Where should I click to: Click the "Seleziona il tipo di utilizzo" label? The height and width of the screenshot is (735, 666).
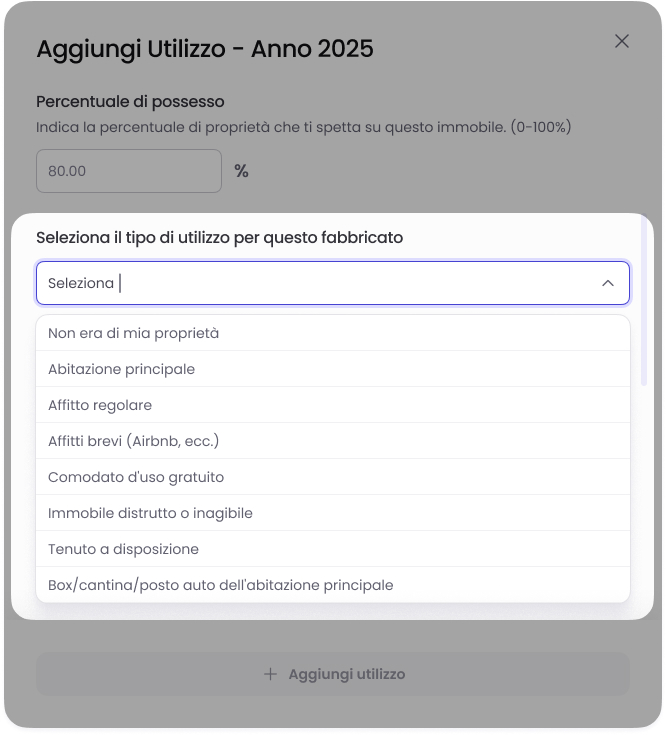coord(220,238)
